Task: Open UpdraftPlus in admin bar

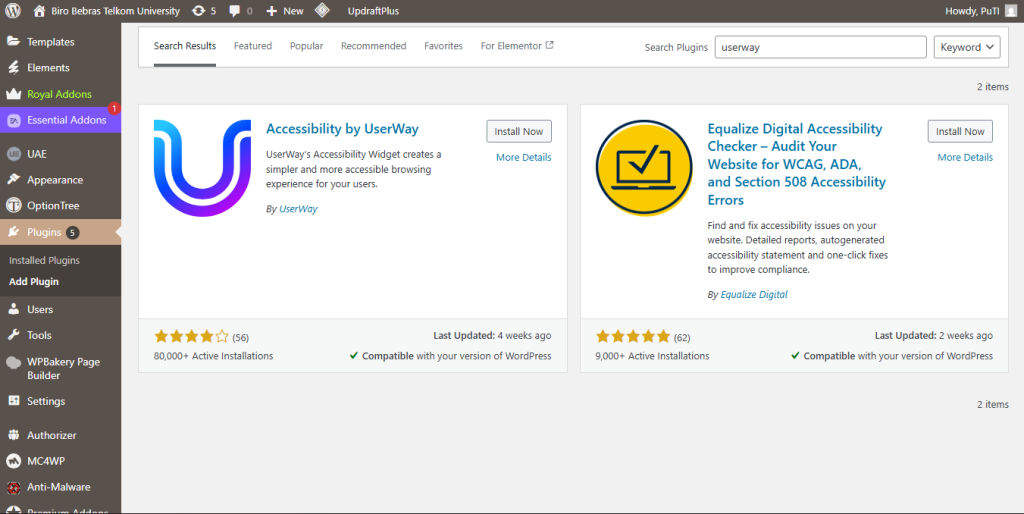Action: tap(373, 11)
